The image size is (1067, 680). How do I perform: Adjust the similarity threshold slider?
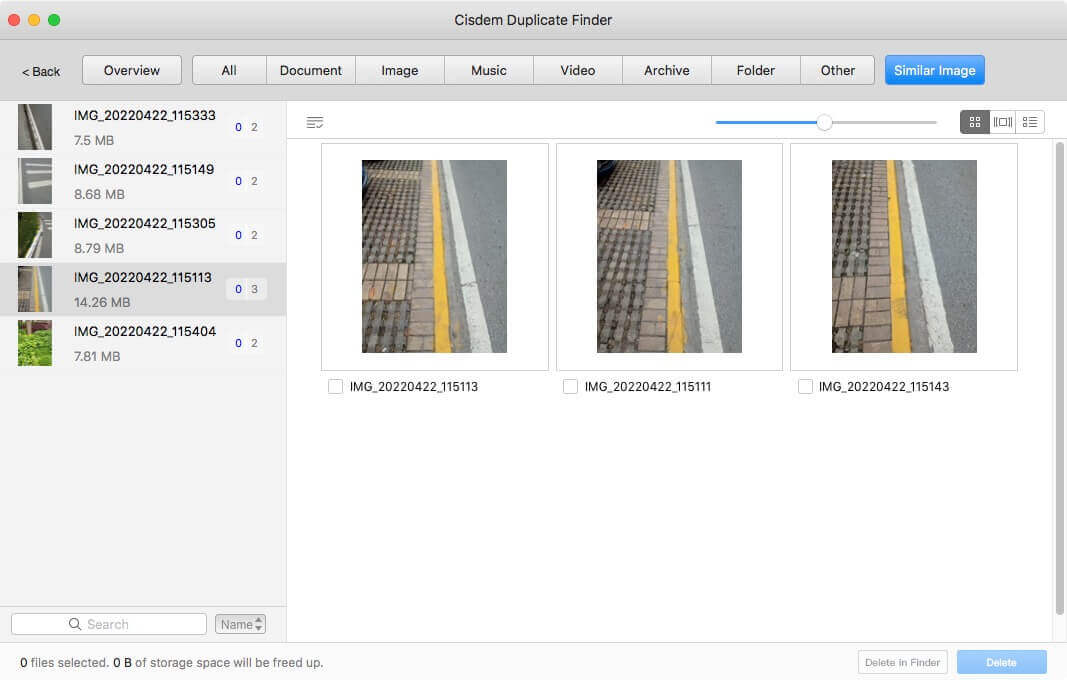click(x=824, y=121)
